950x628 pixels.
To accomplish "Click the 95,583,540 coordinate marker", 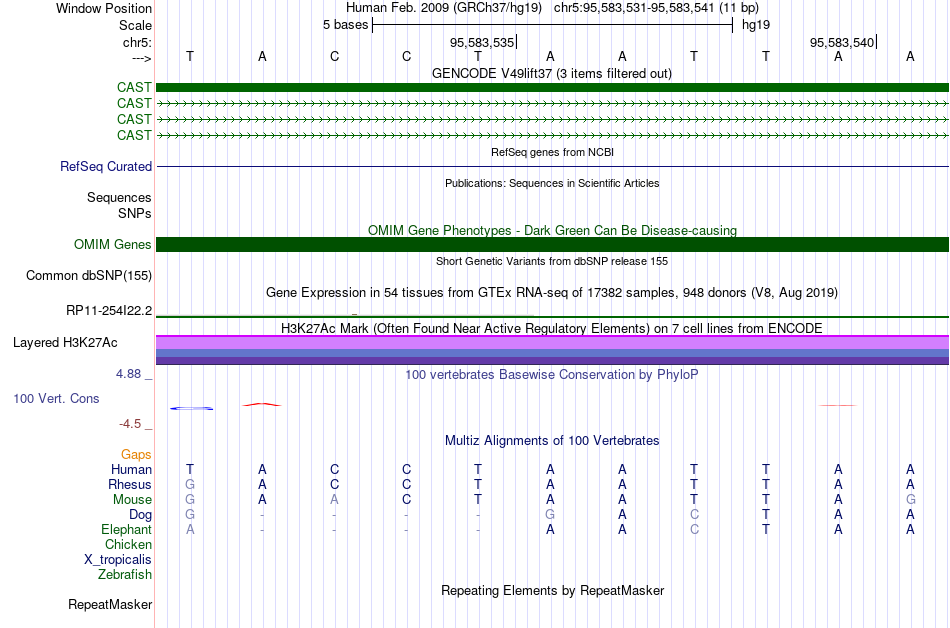I will (x=843, y=42).
